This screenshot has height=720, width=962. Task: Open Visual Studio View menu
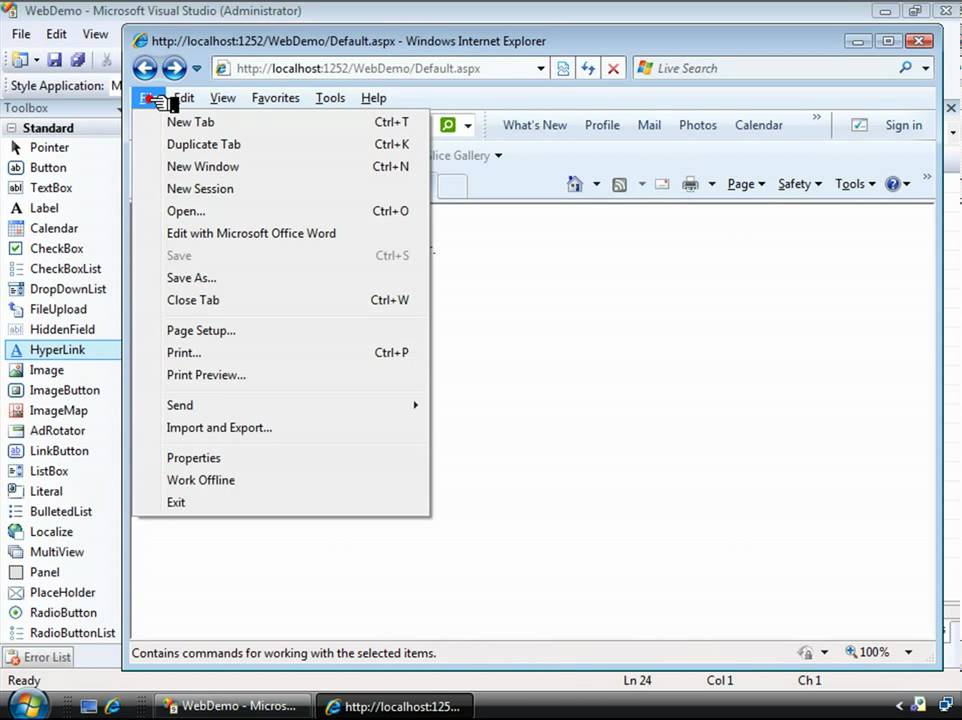pyautogui.click(x=95, y=34)
